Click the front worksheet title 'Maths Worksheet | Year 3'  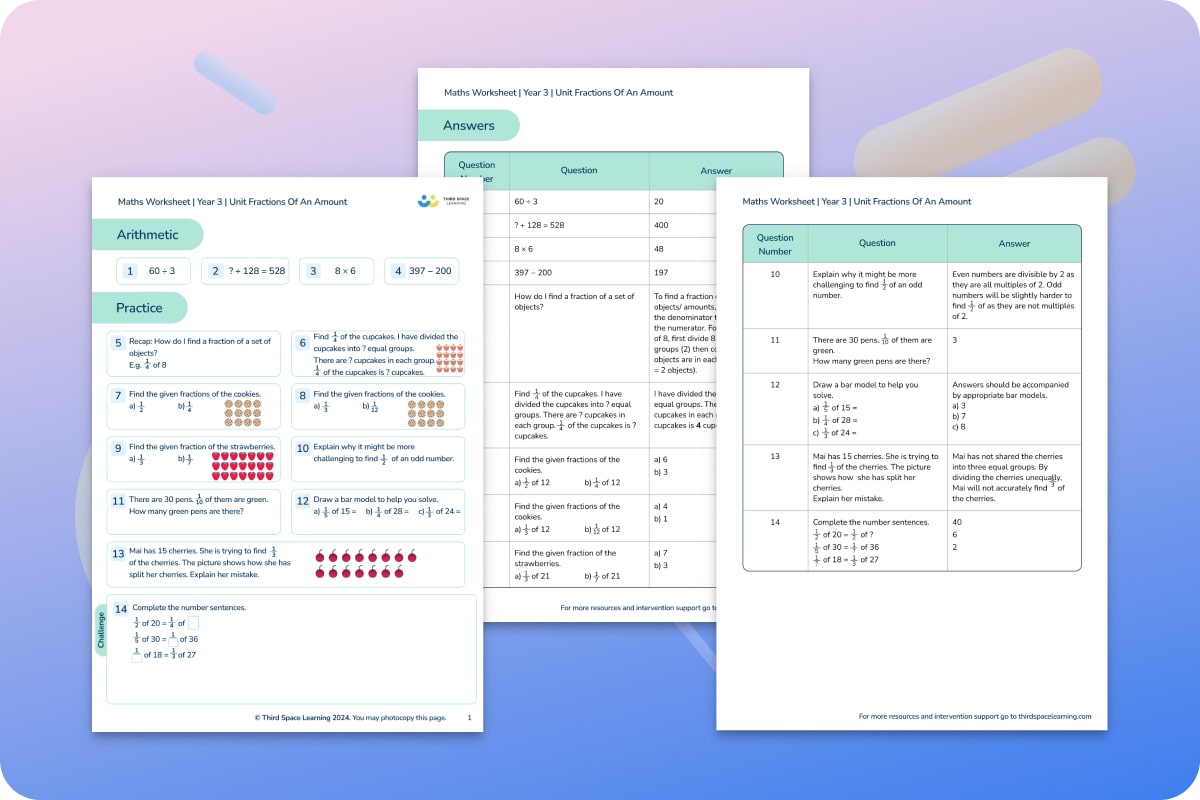(x=232, y=202)
